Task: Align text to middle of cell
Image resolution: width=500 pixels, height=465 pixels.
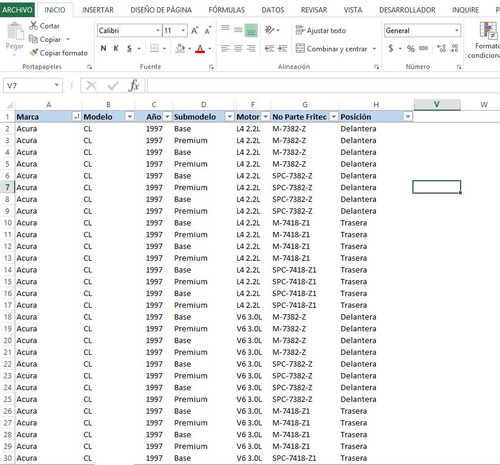Action: coord(238,30)
